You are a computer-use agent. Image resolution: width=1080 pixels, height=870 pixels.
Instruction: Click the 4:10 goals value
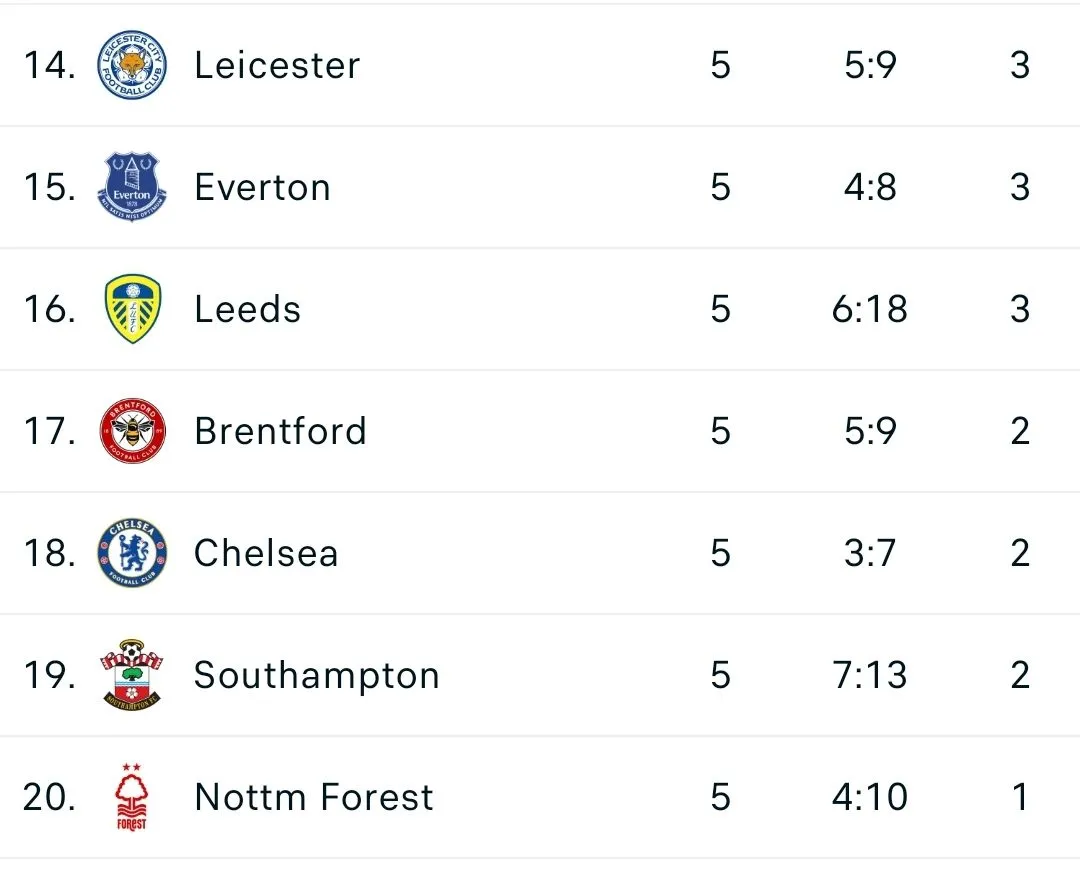pos(869,798)
